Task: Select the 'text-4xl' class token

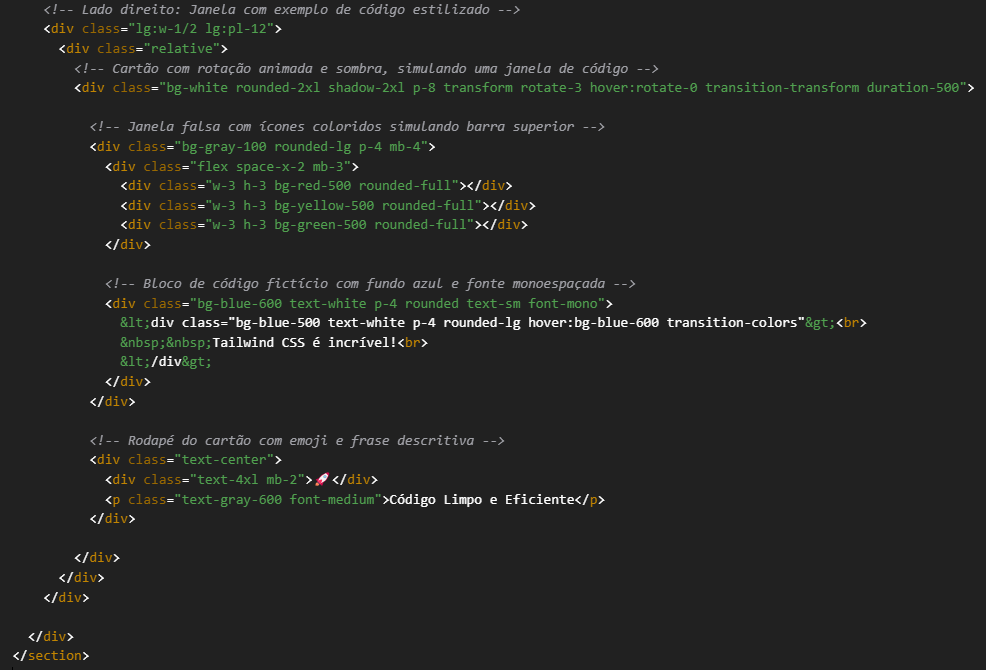Action: (x=228, y=480)
